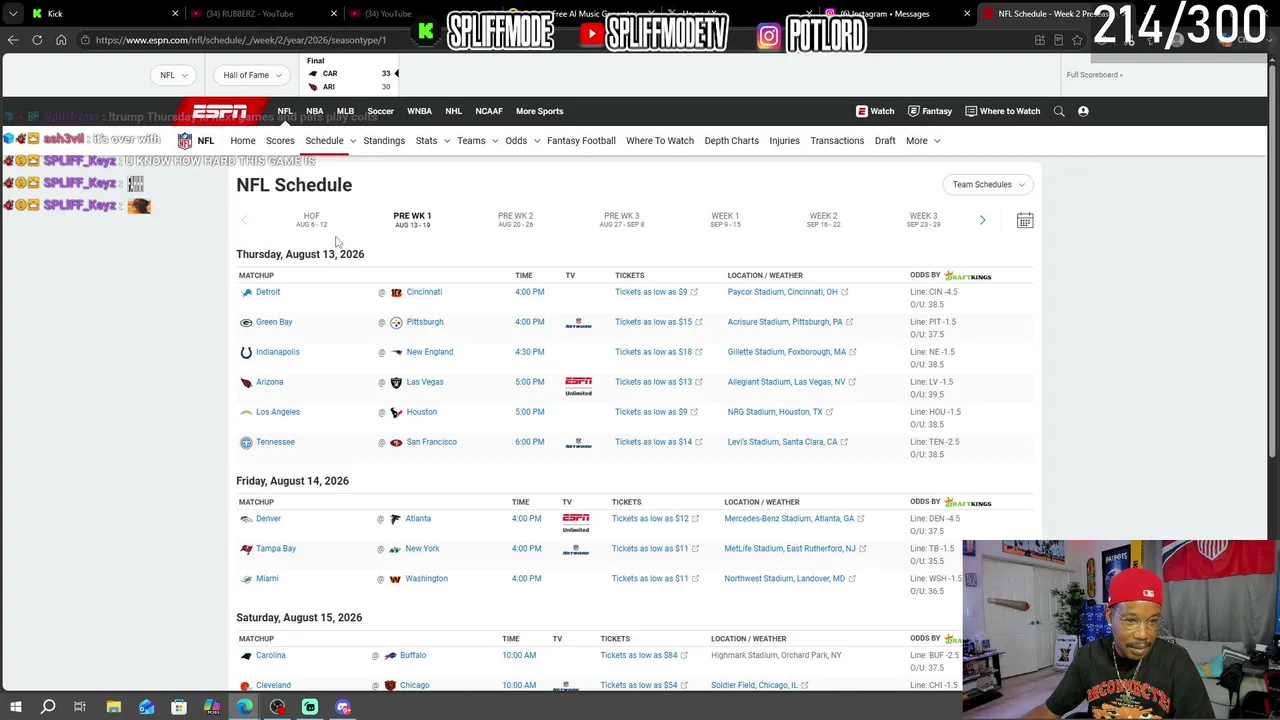Image resolution: width=1280 pixels, height=720 pixels.
Task: Select the WEEK 1 schedule tab
Action: pos(725,219)
